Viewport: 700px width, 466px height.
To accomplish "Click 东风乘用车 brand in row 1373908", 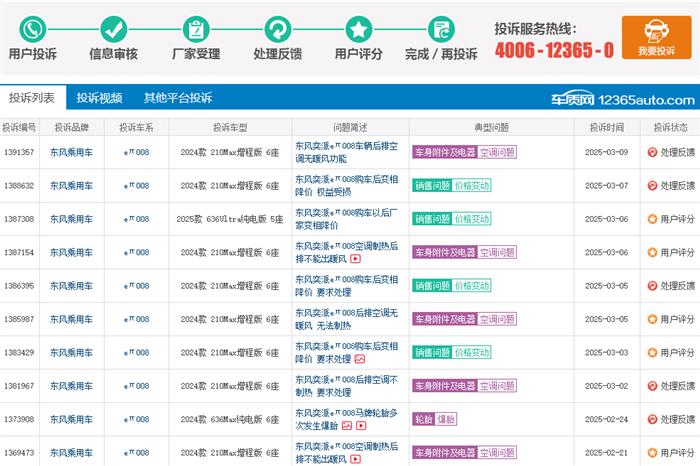I will 71,419.
